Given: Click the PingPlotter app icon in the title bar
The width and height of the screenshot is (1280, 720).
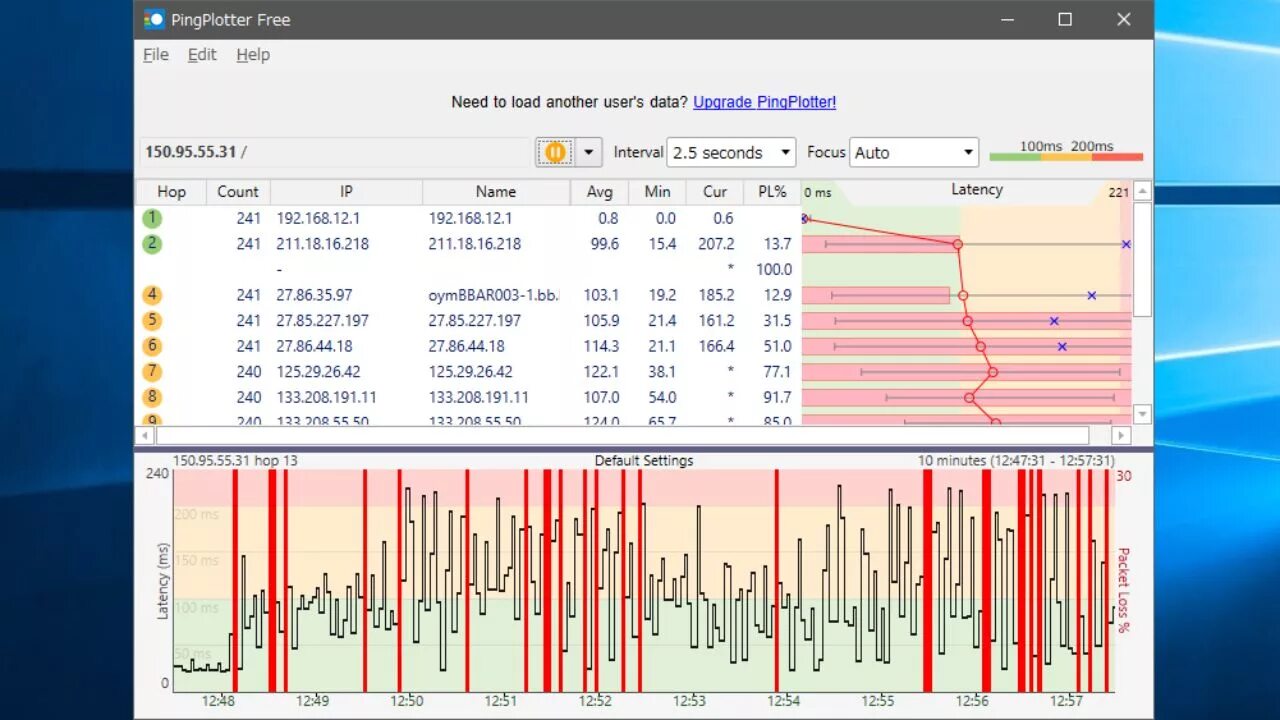Looking at the screenshot, I should [154, 19].
